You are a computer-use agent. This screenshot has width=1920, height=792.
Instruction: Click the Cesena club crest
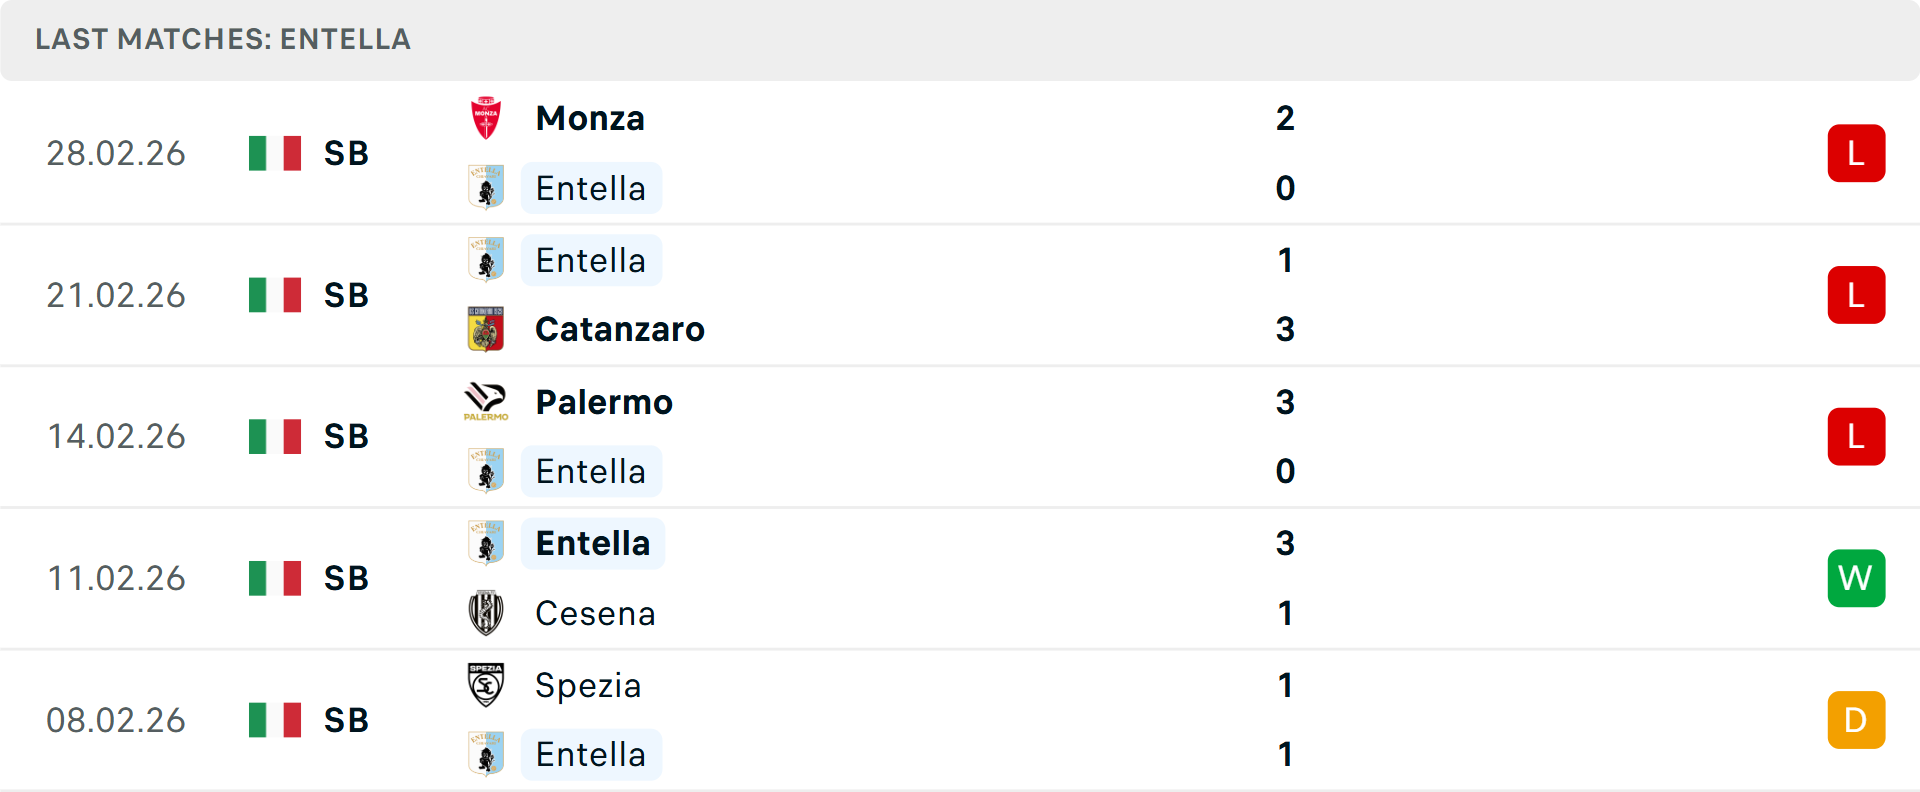click(486, 613)
